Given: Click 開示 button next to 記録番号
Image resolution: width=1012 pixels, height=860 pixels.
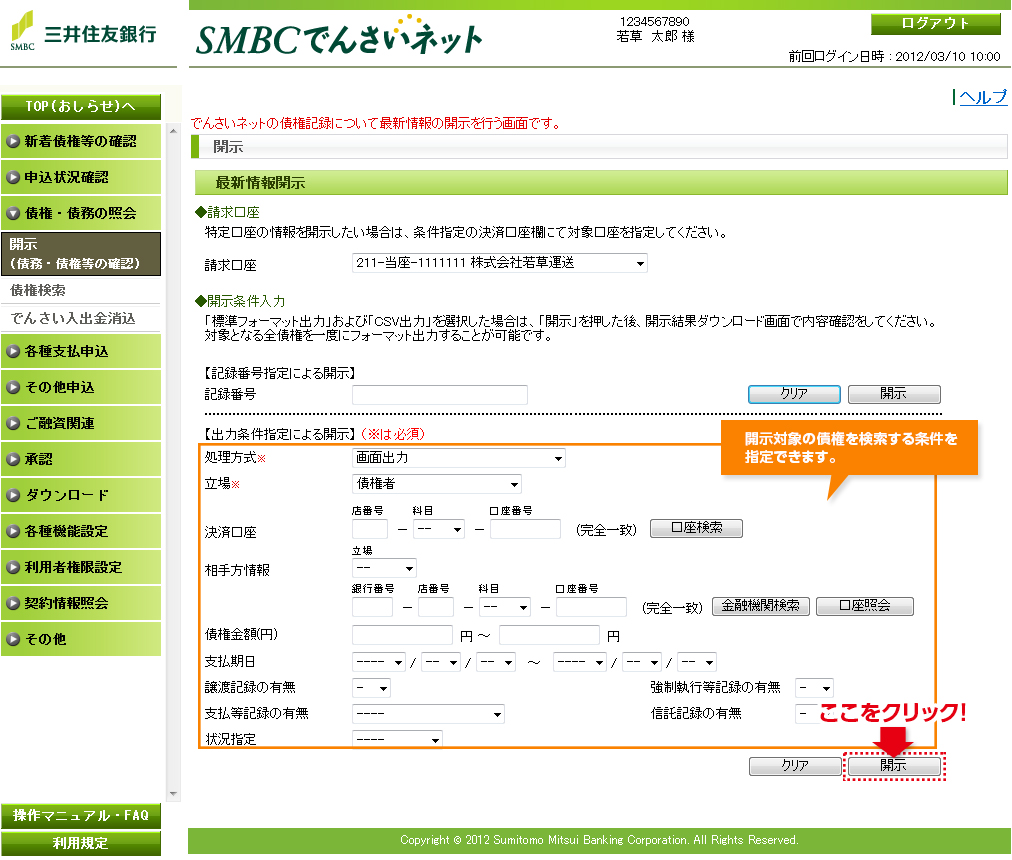Looking at the screenshot, I should pyautogui.click(x=894, y=394).
